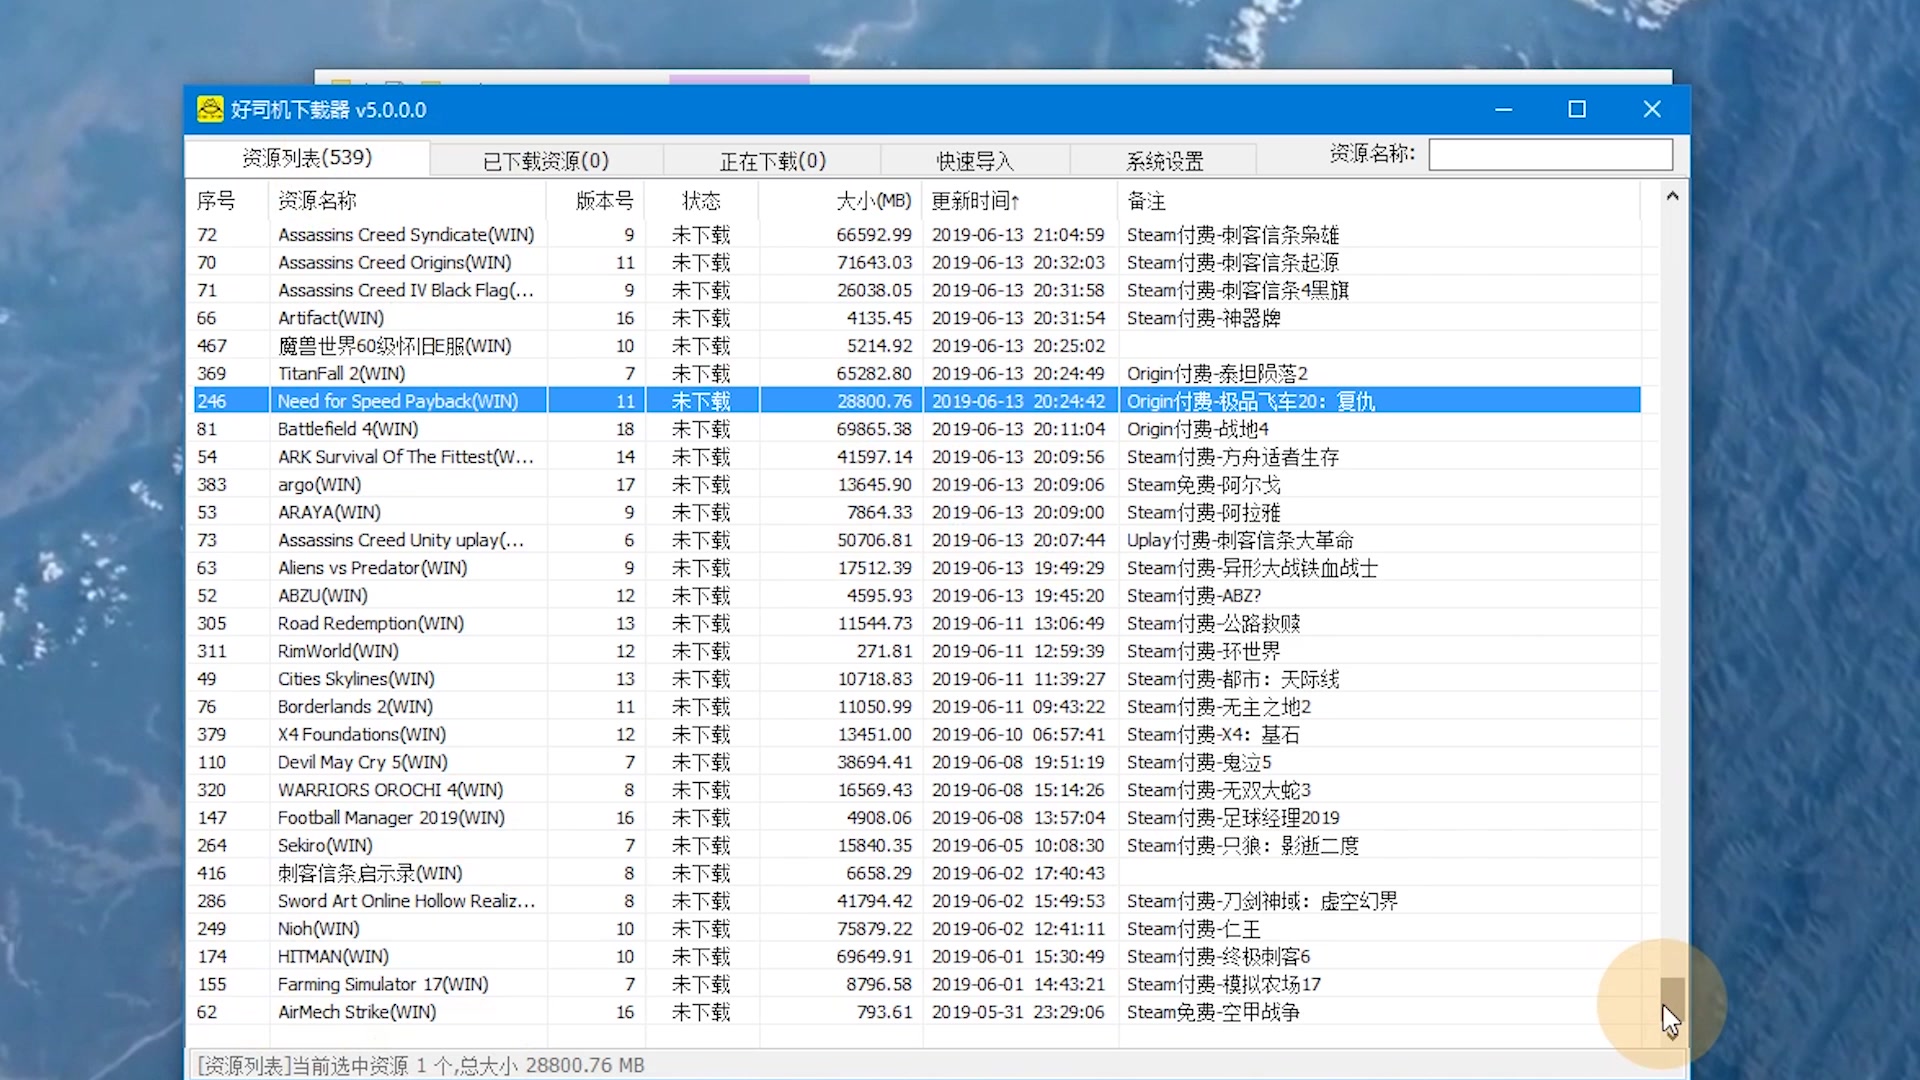Select Assassins Creed IV Black Flag row
Screen dimensions: 1920x1080
click(916, 290)
